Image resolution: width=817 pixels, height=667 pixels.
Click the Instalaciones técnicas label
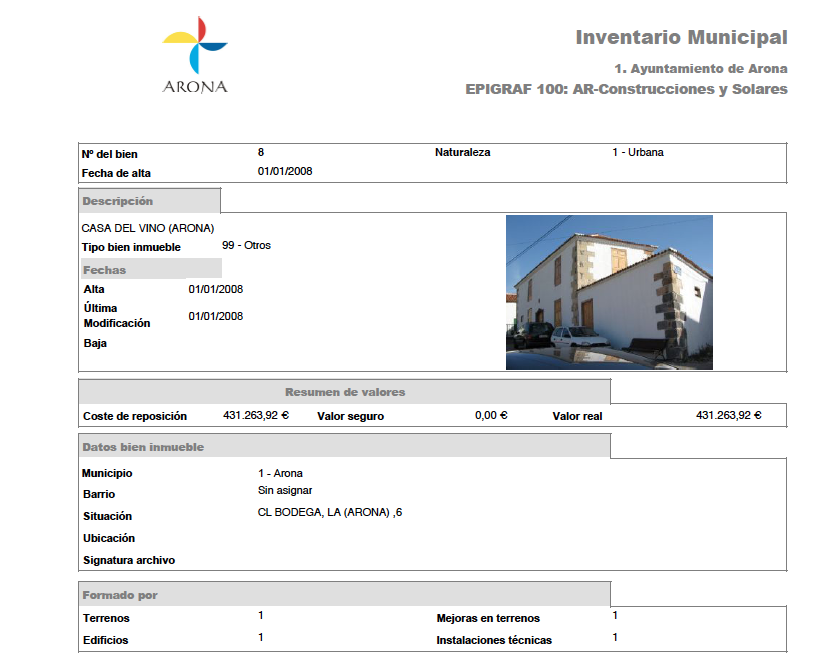point(494,640)
